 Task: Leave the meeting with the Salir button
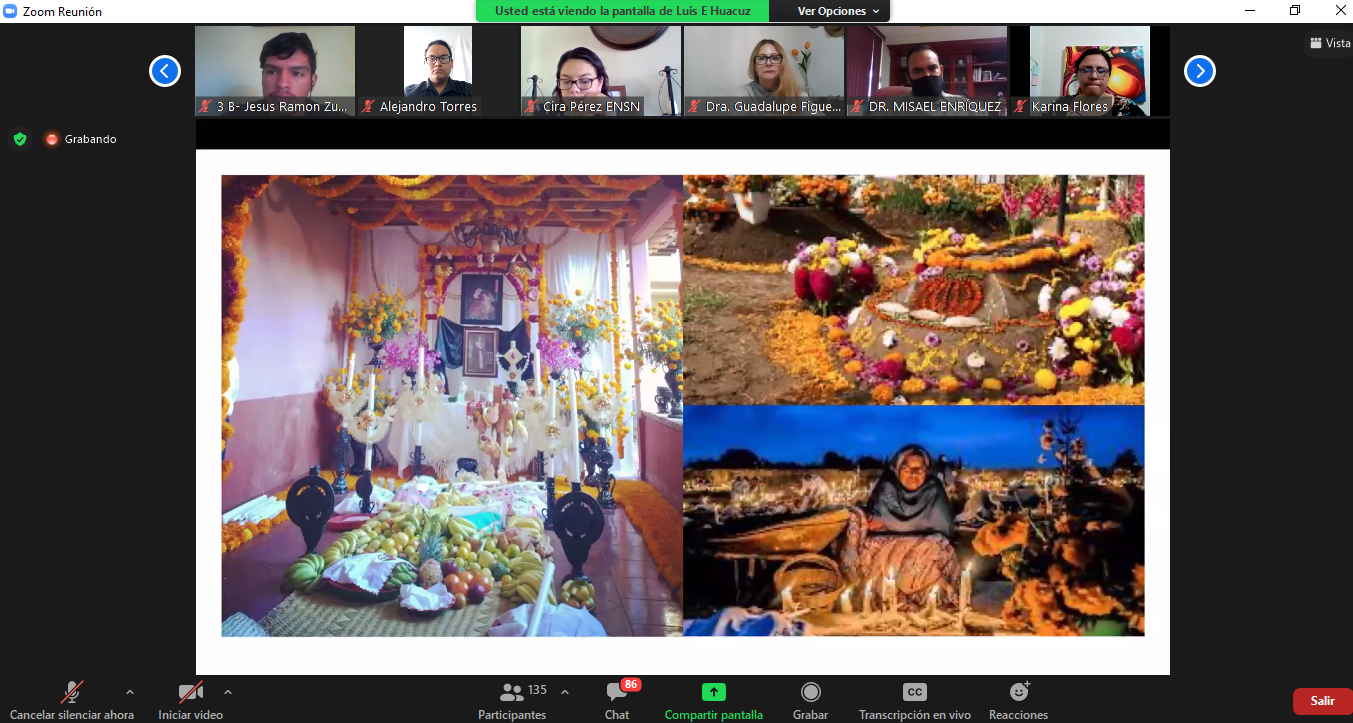click(x=1322, y=701)
